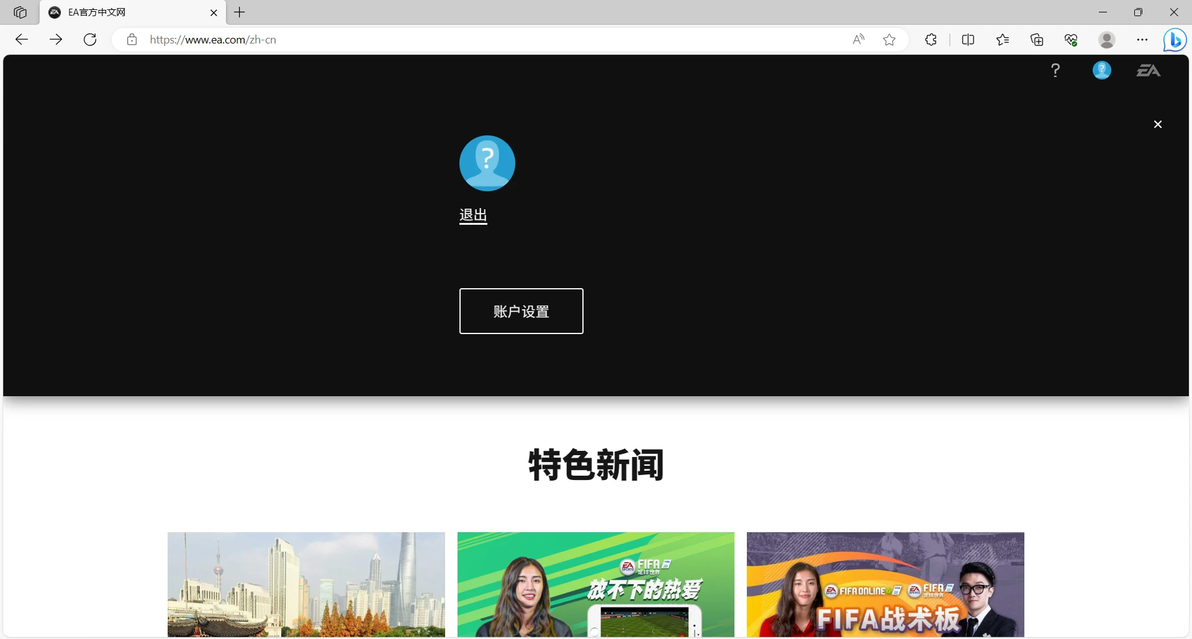The height and width of the screenshot is (639, 1192).
Task: Click the address bar URL
Action: [213, 40]
